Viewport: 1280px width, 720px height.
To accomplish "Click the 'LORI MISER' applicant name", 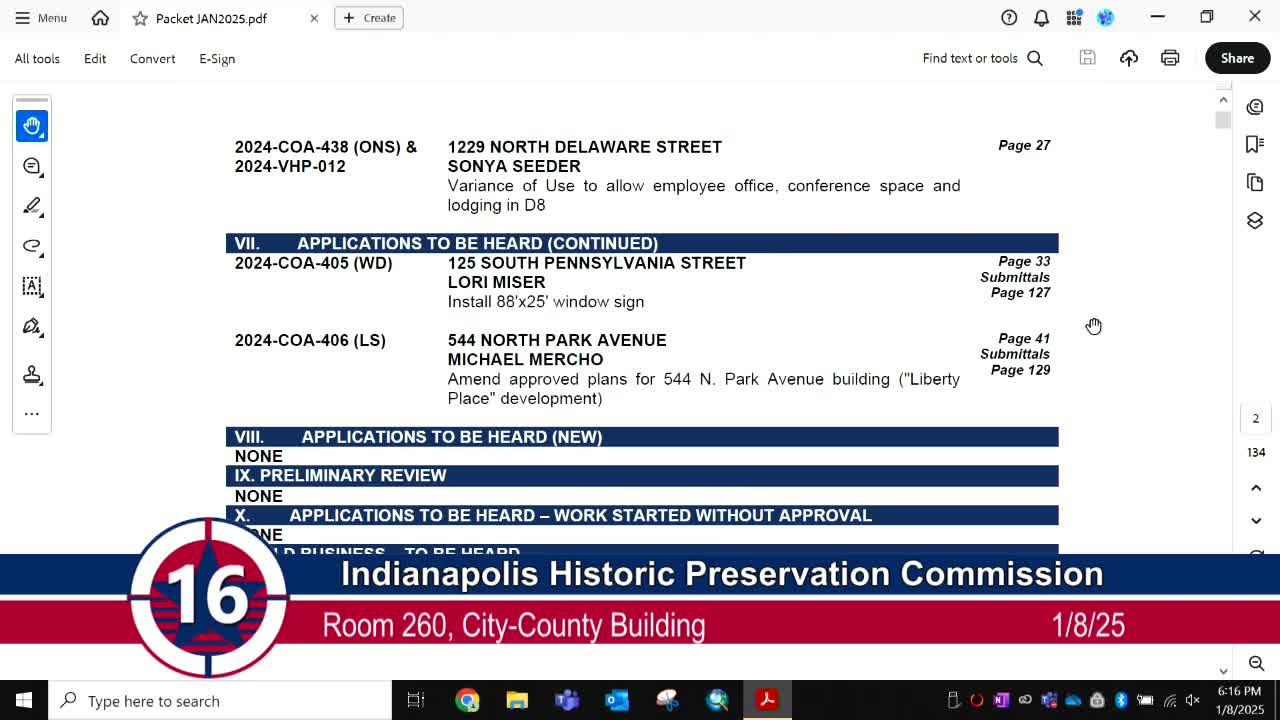I will tap(496, 283).
